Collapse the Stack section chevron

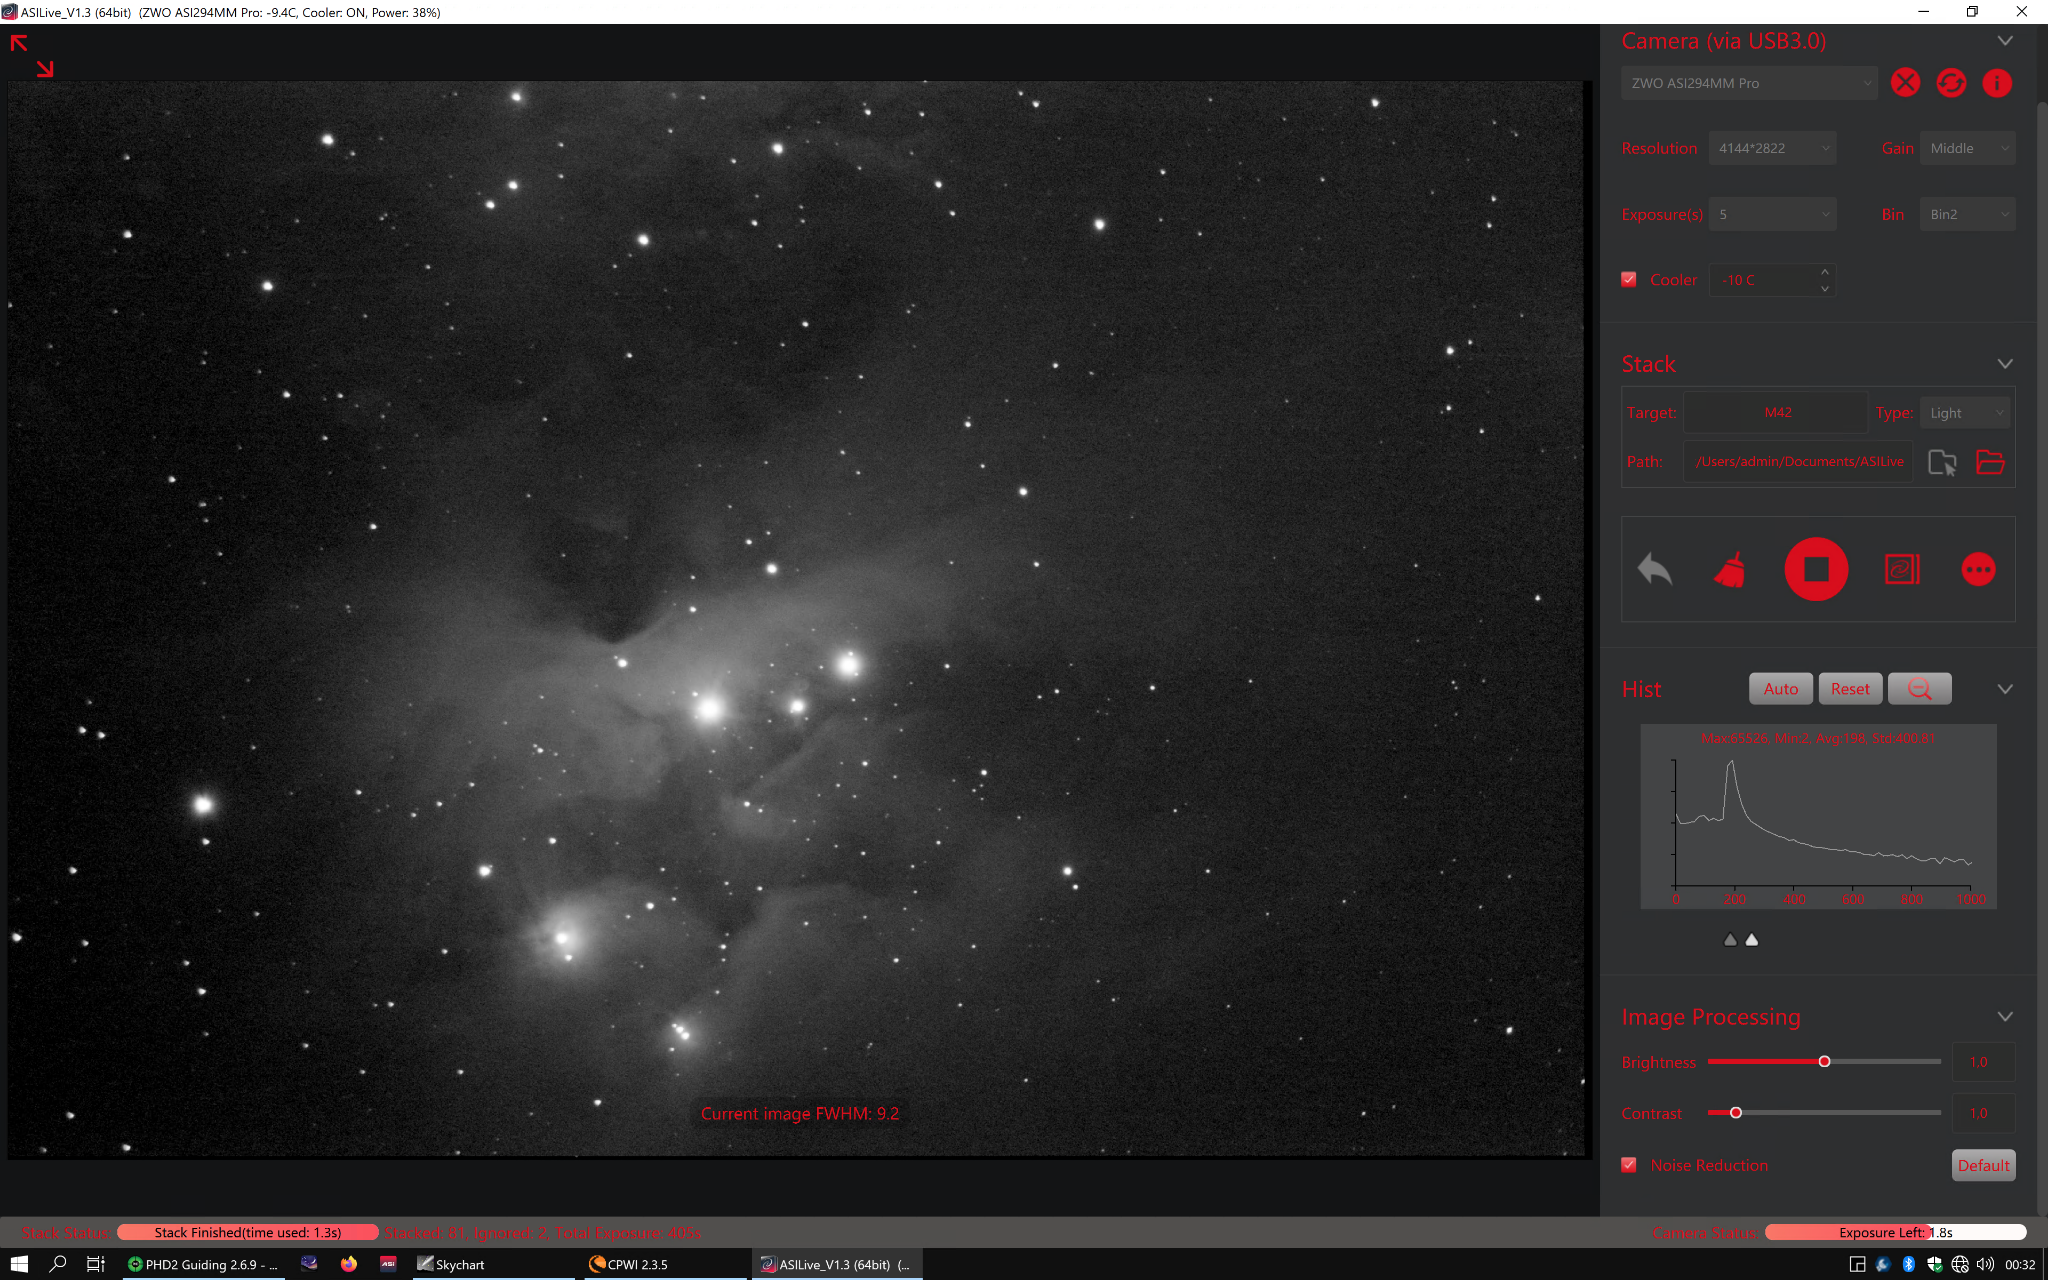click(2005, 364)
